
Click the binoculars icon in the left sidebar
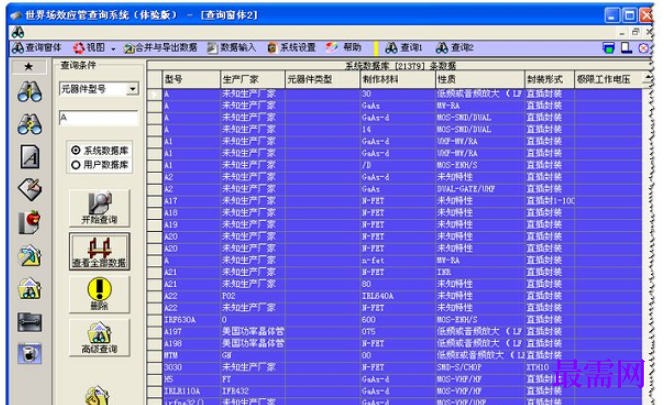(30, 91)
